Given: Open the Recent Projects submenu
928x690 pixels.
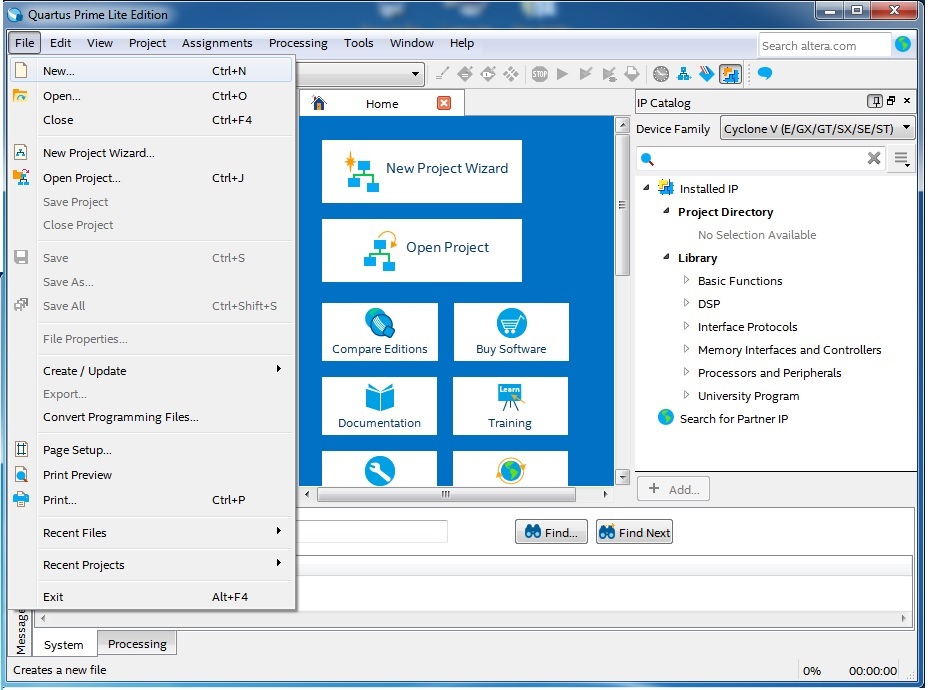Looking at the screenshot, I should [152, 565].
